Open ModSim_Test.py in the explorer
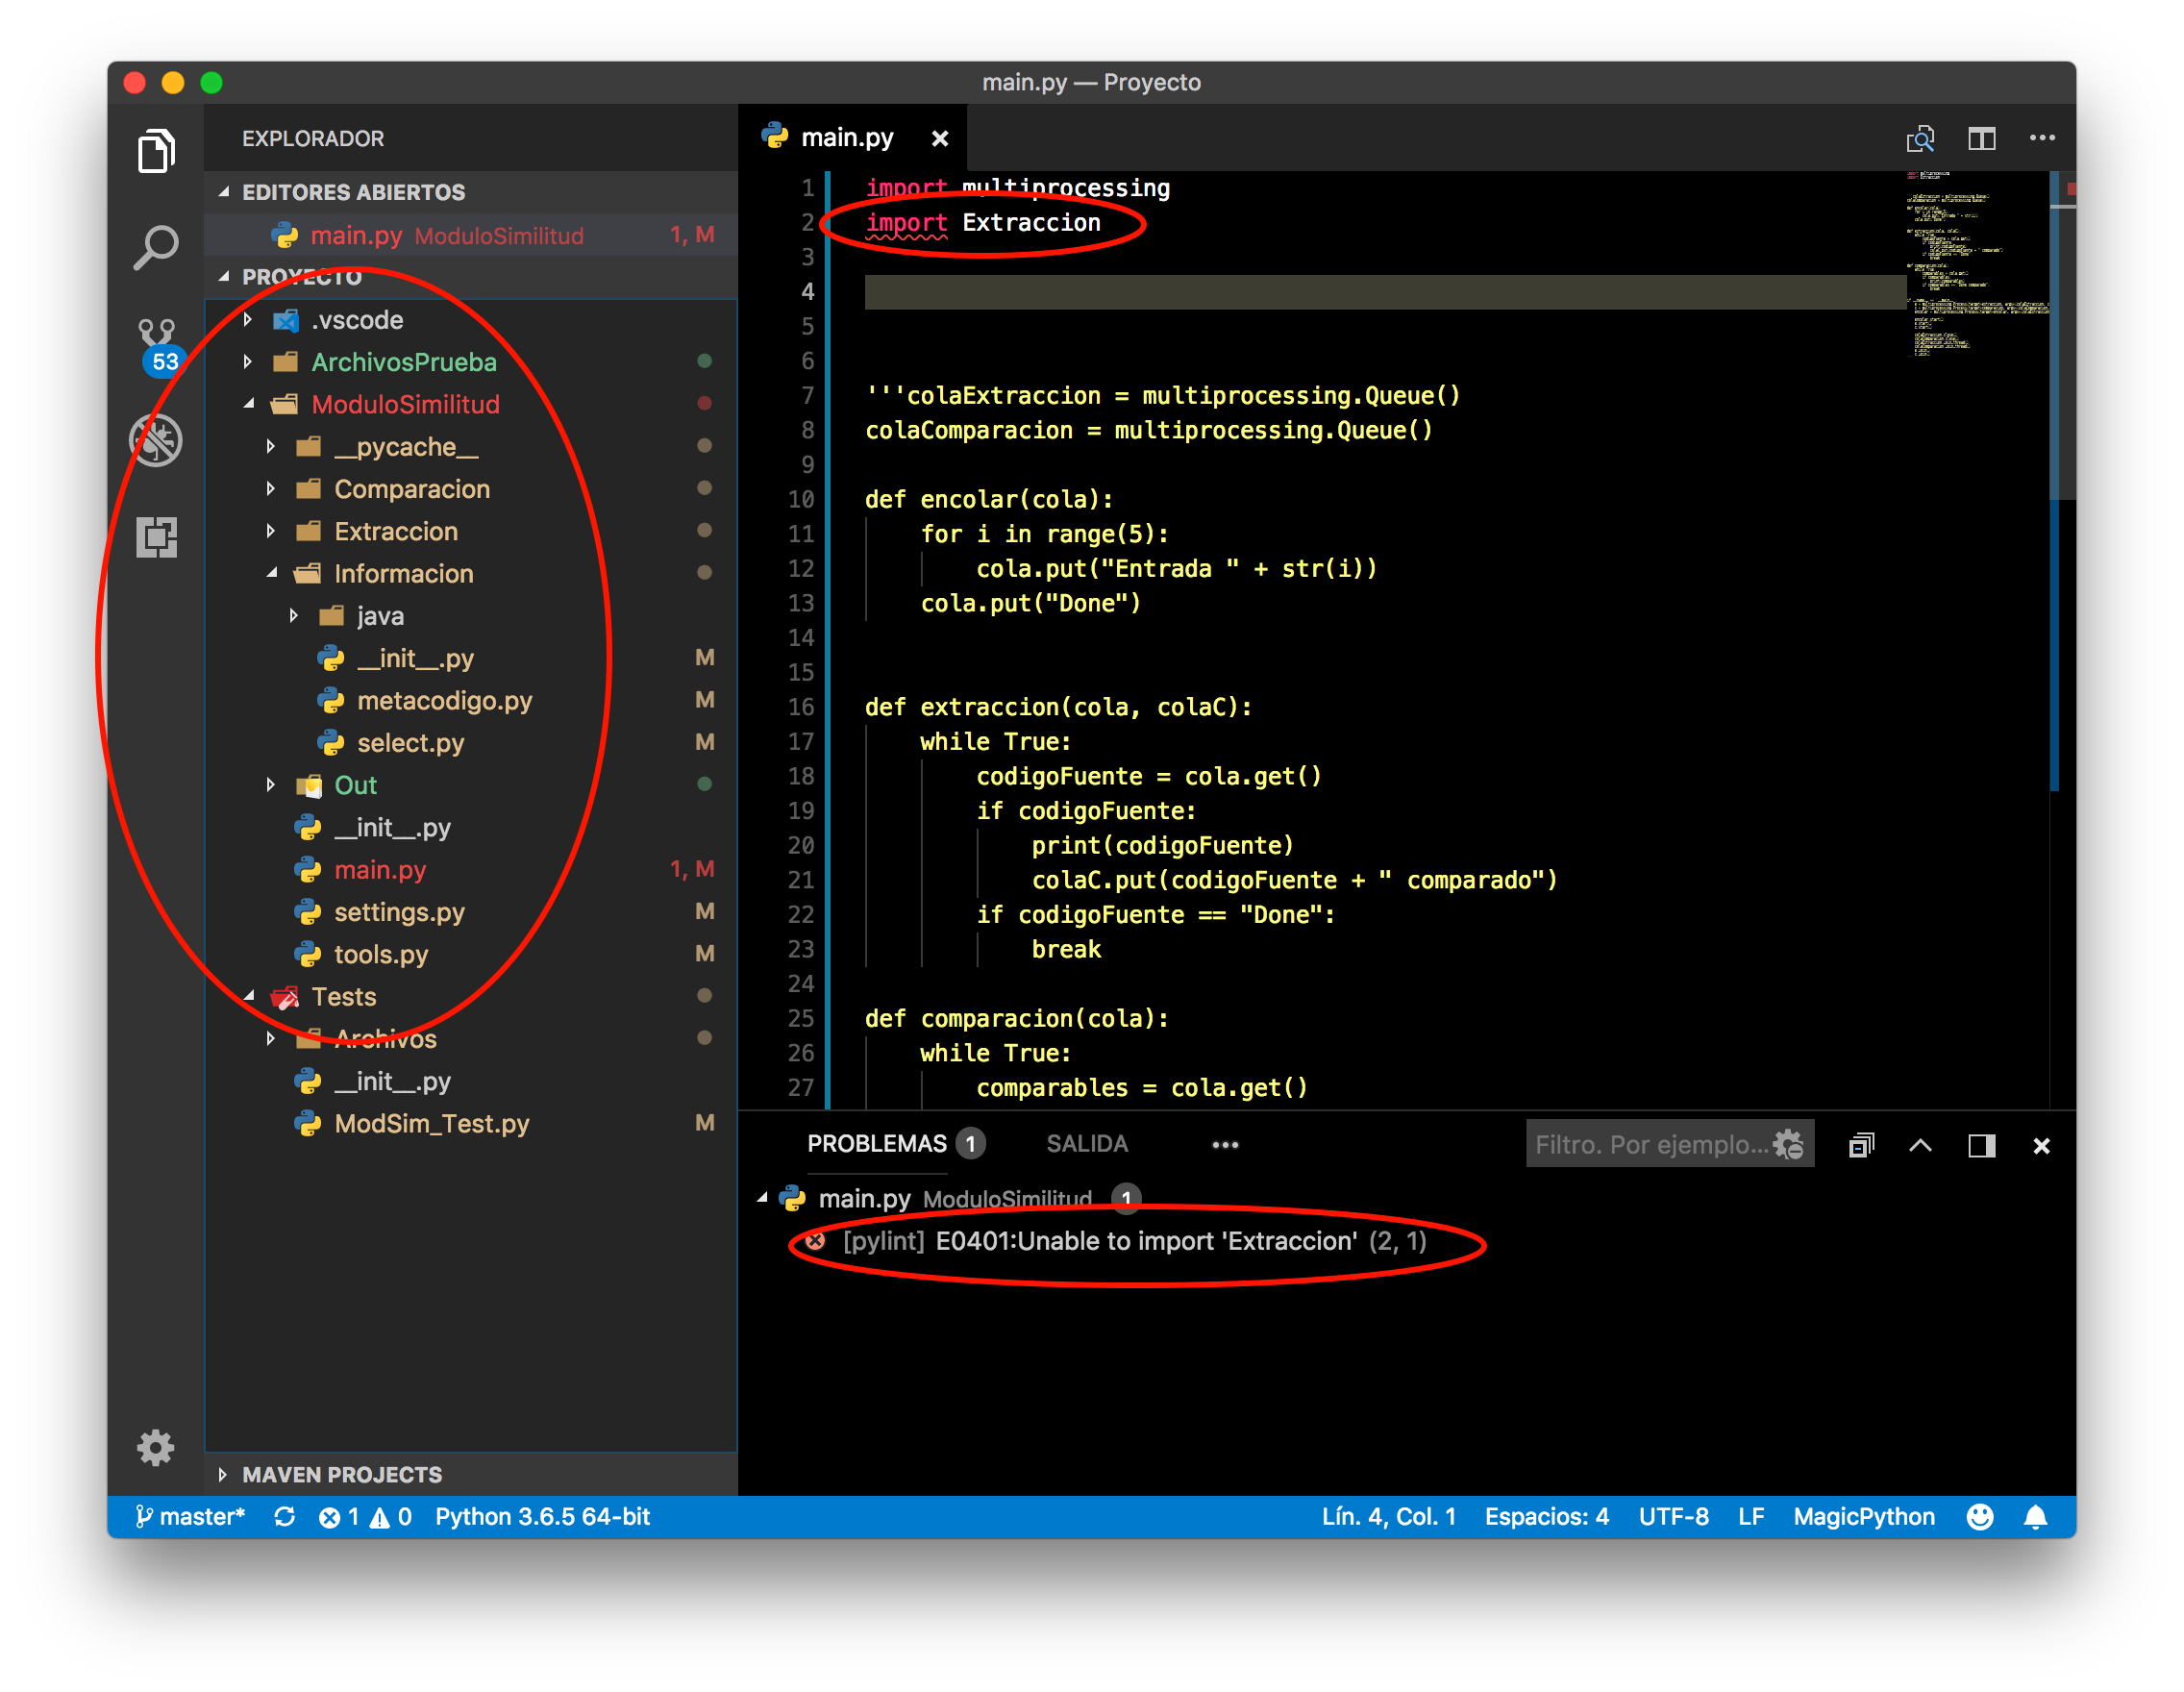This screenshot has width=2184, height=1692. pyautogui.click(x=431, y=1124)
